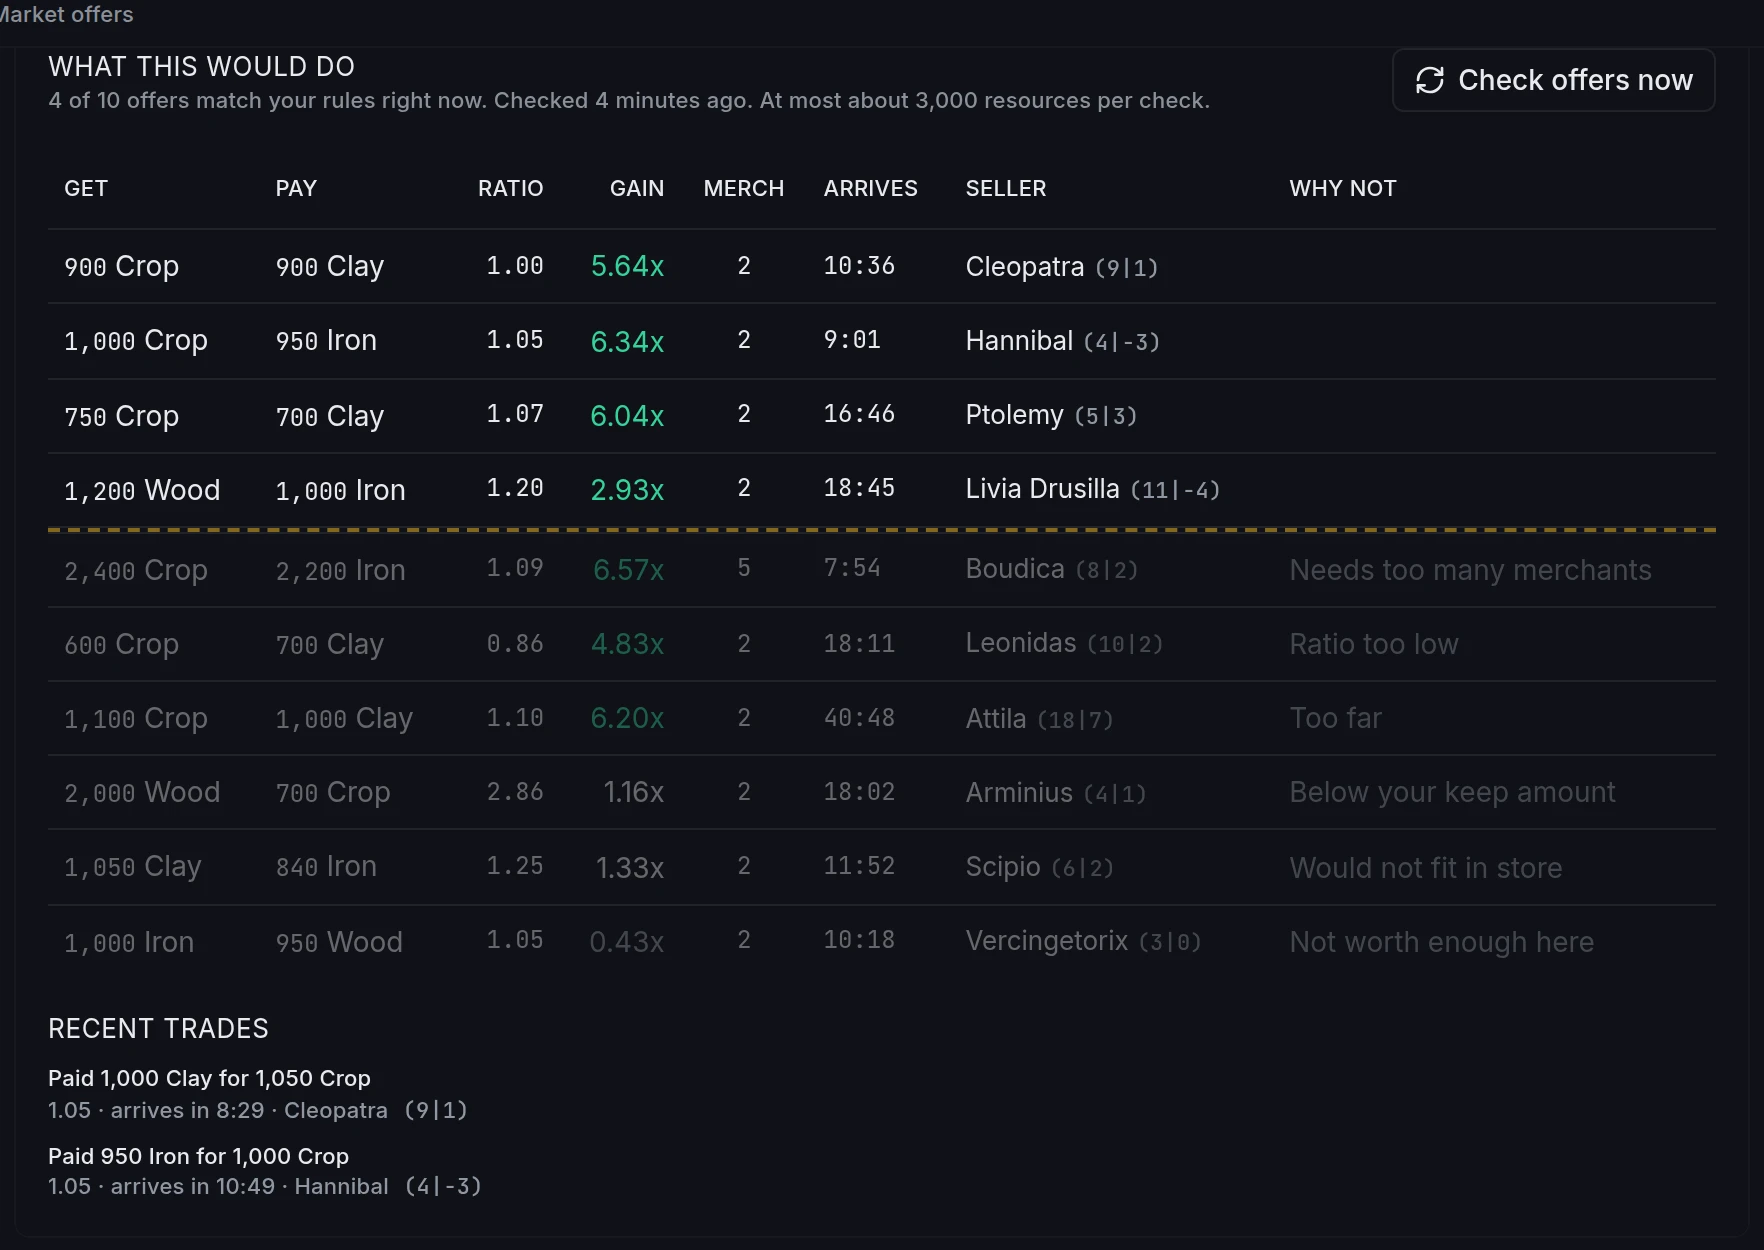
Task: Select the 1,000 Crop for 950 Iron offer
Action: 882,341
